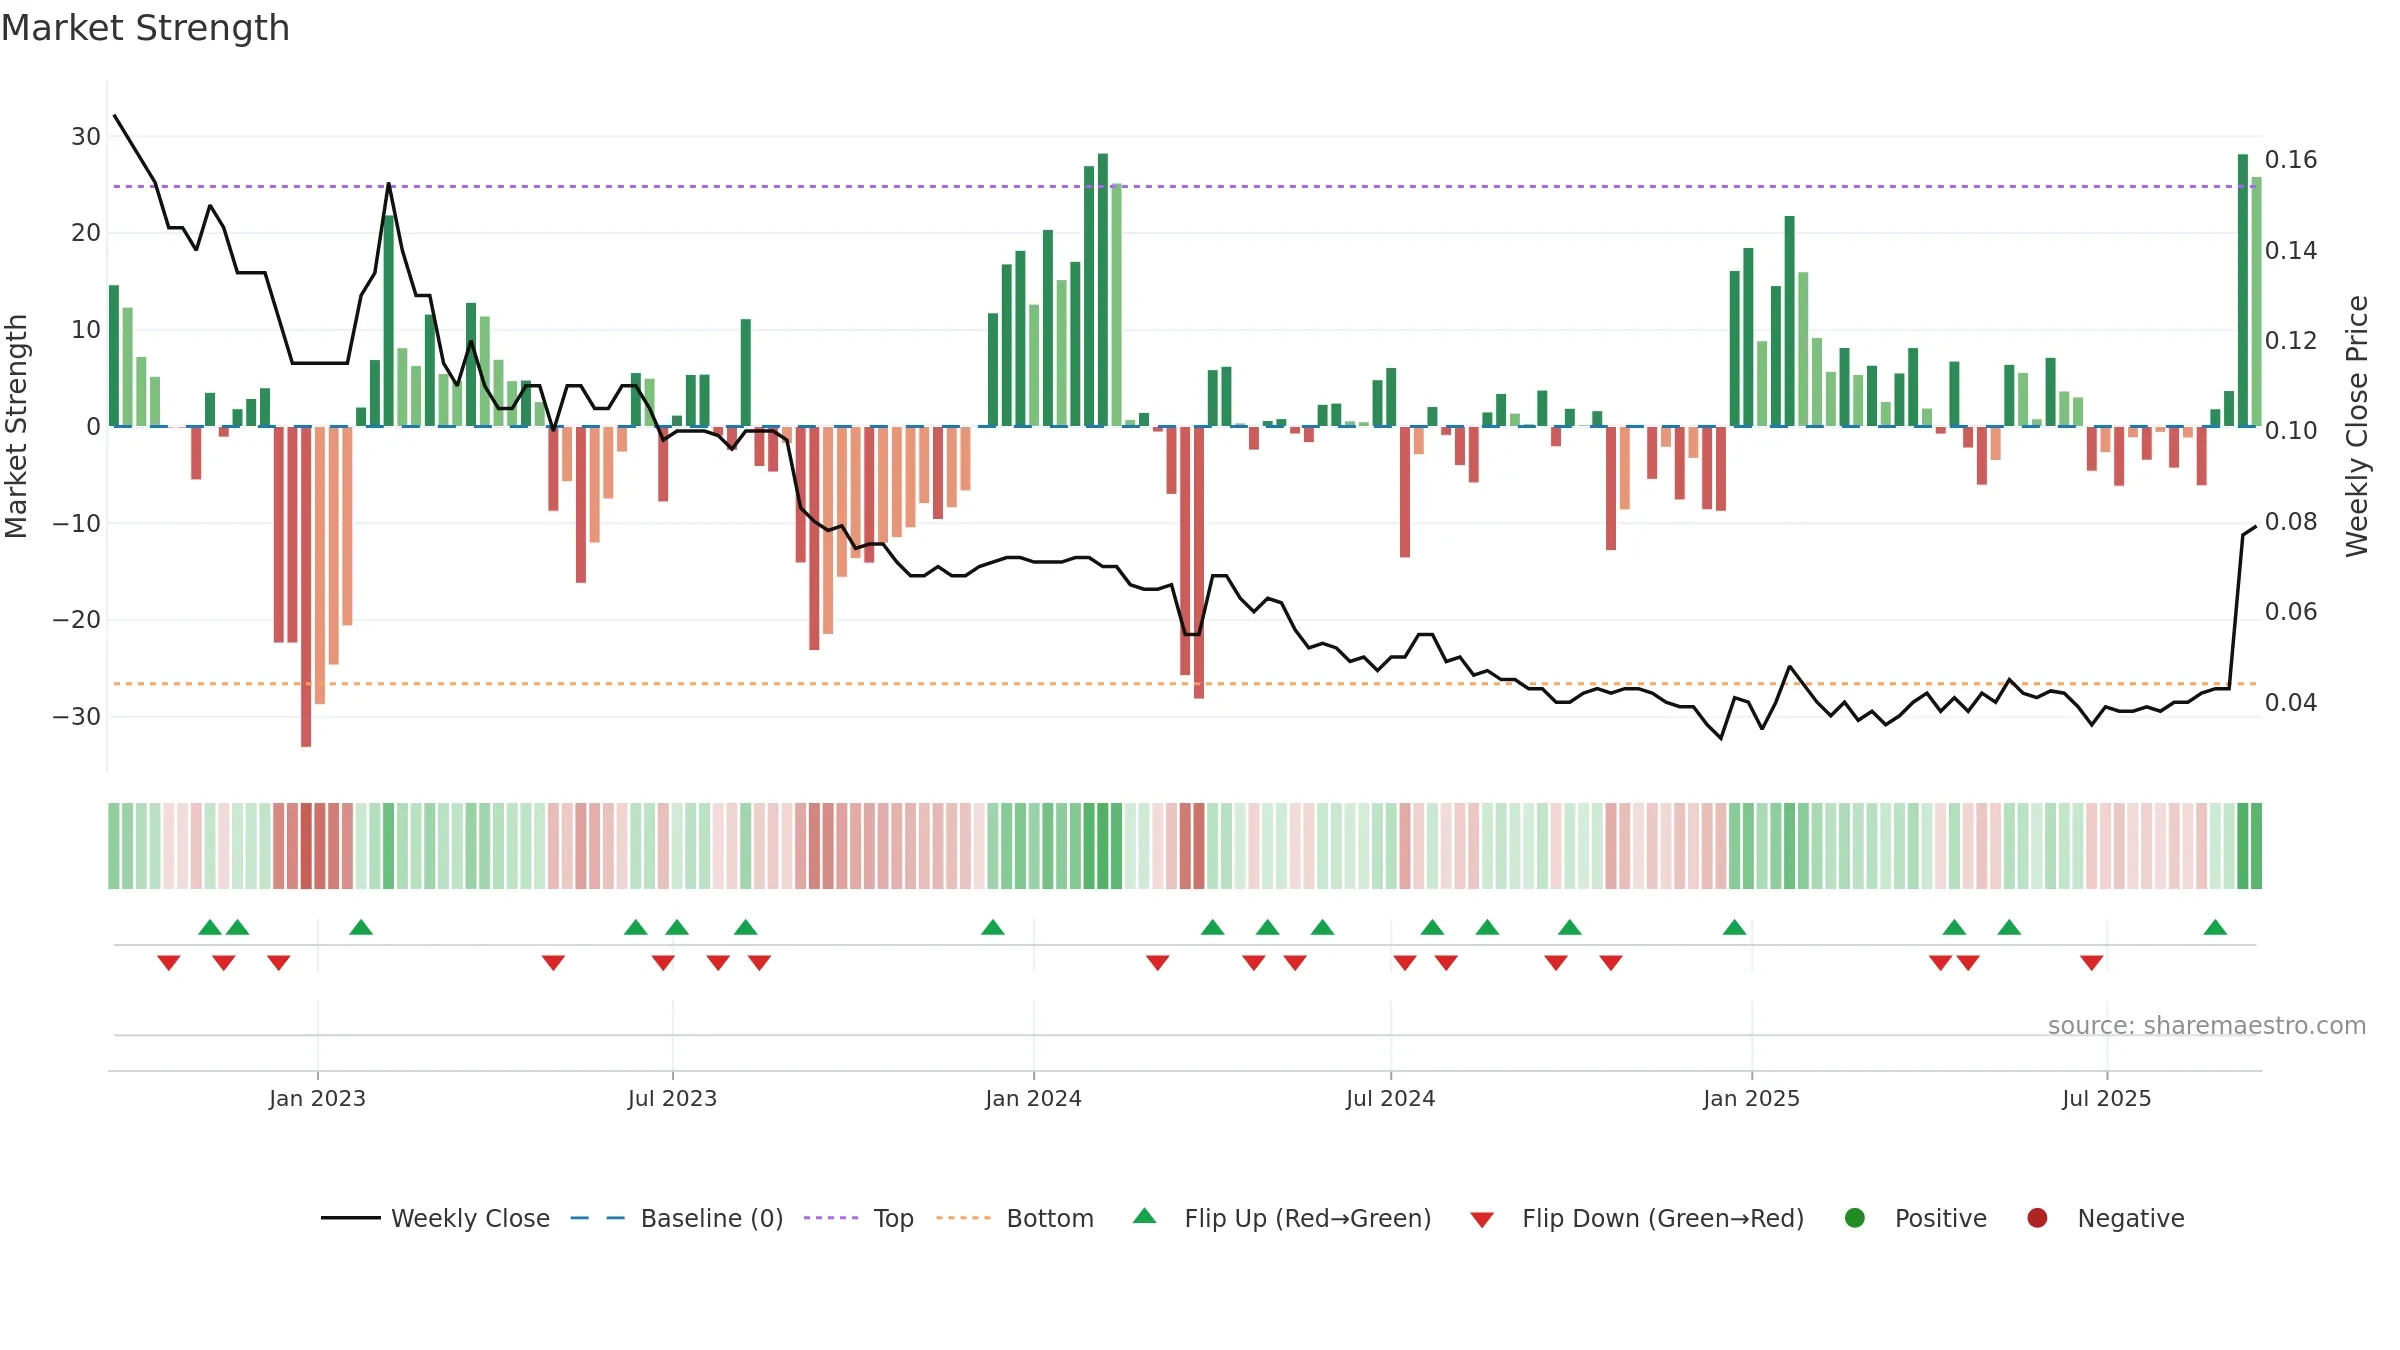This screenshot has height=1350, width=2400.
Task: Click the Weekly Close Price axis title
Action: pos(2357,426)
